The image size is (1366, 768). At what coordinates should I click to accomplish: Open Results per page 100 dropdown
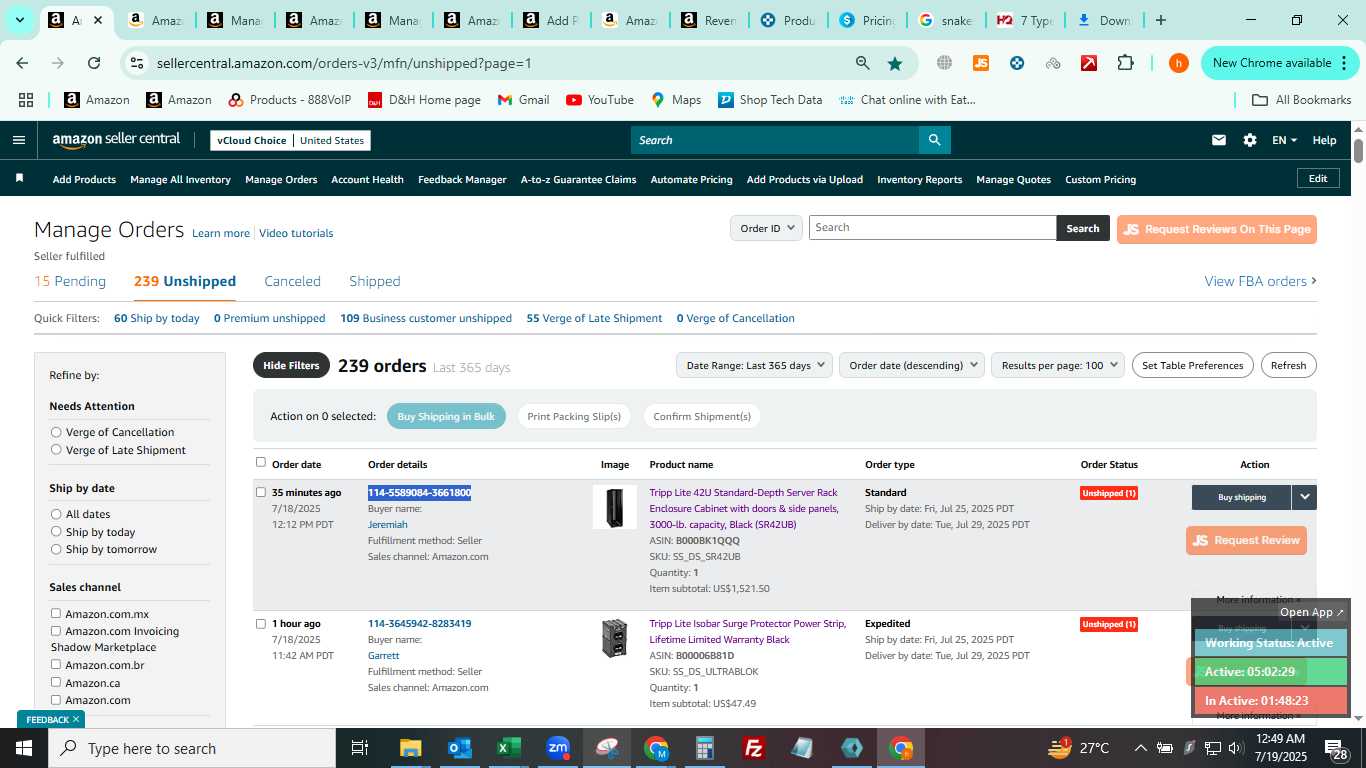(x=1058, y=365)
